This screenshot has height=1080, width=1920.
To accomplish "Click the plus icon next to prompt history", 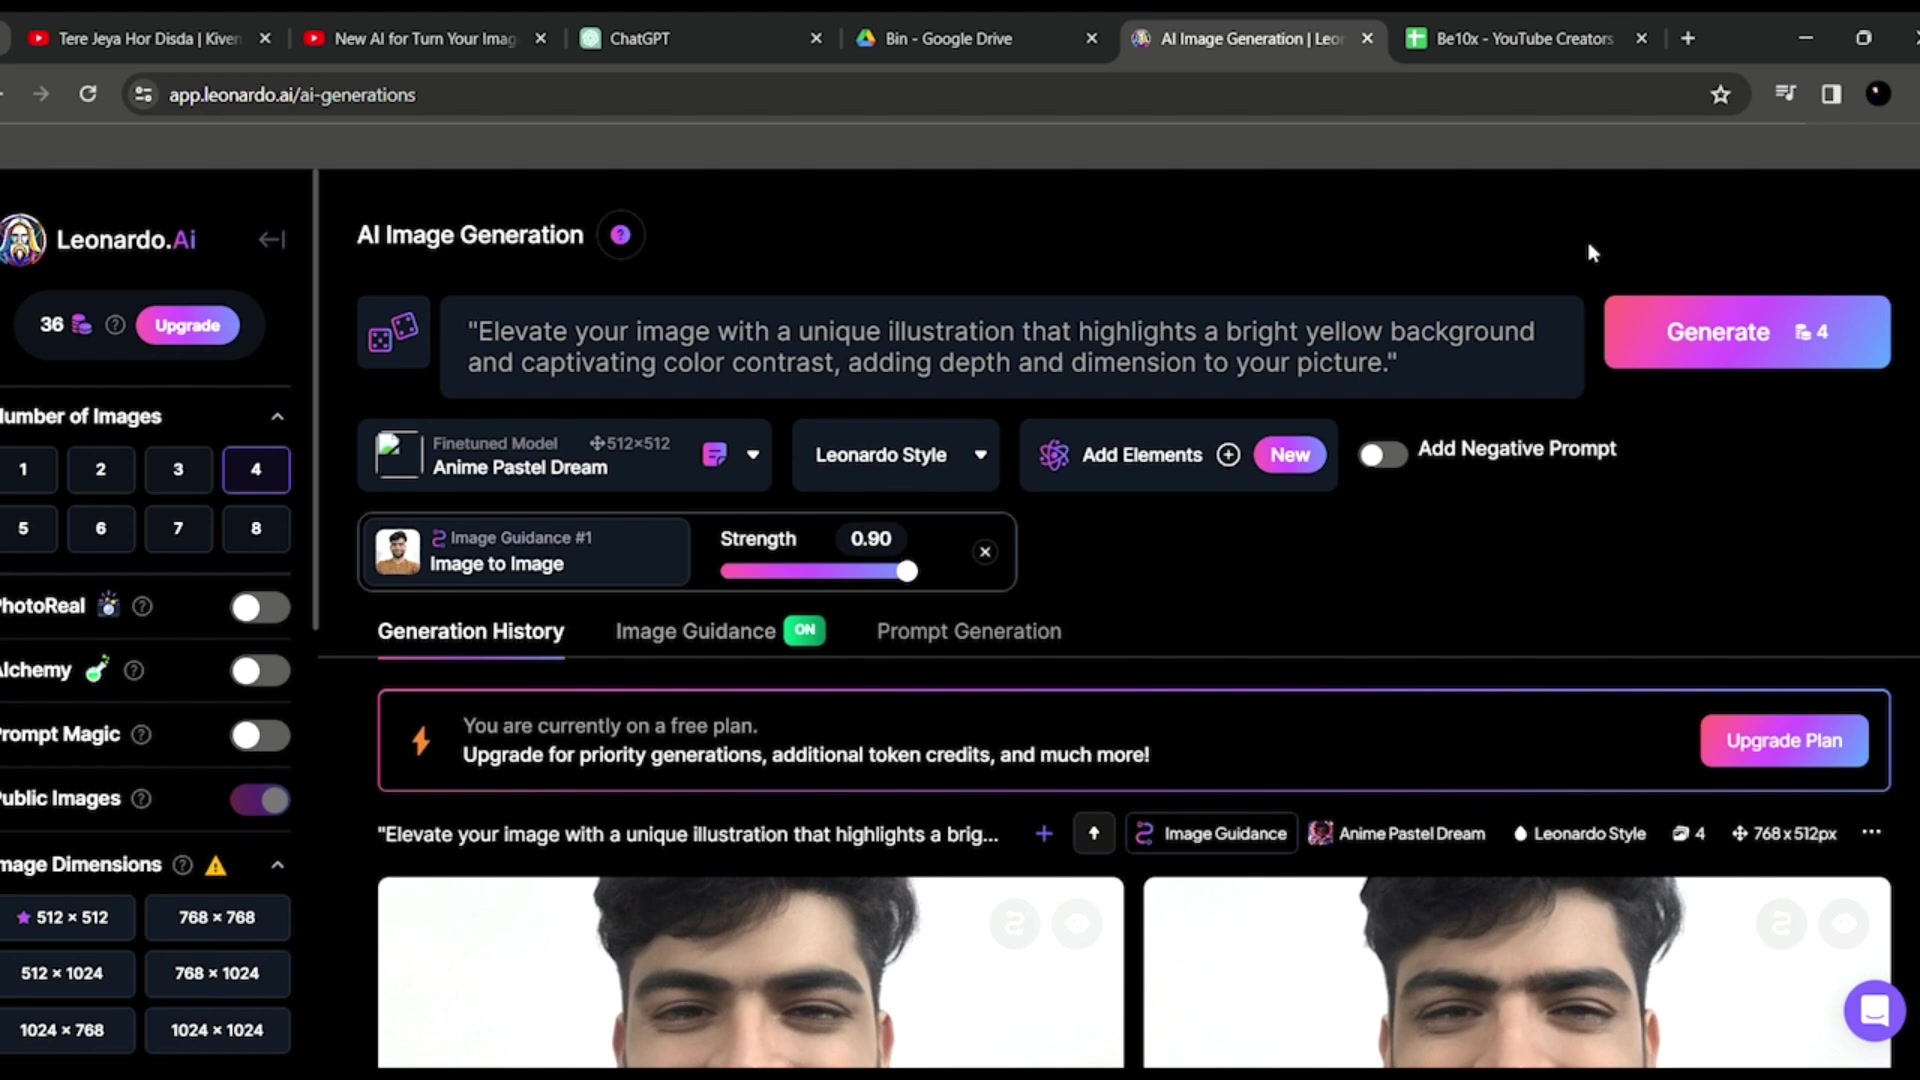I will (x=1044, y=833).
